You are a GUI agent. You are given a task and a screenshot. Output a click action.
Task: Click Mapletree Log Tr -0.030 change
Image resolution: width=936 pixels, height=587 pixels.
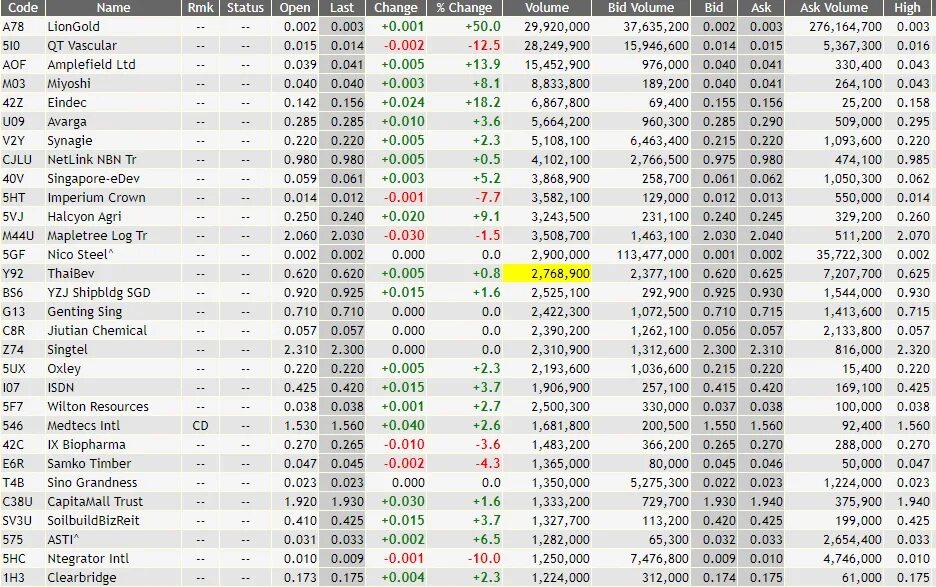point(404,236)
